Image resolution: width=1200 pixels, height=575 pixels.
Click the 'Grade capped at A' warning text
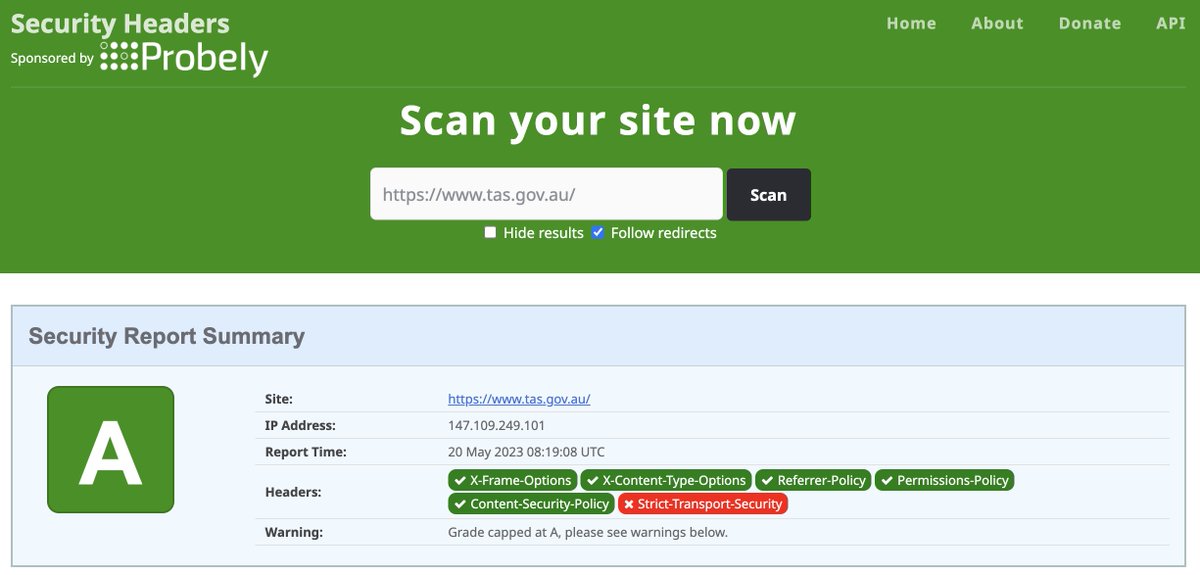coord(588,532)
